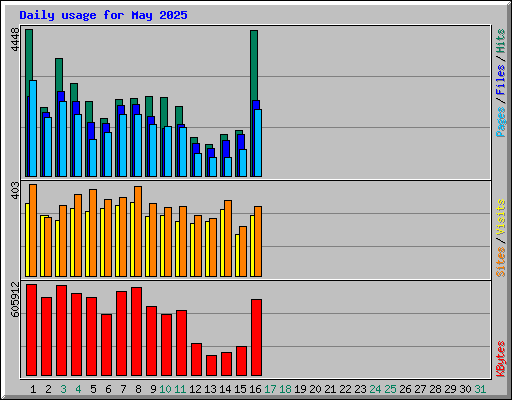Click day 26 on the x-axis
The image size is (512, 400).
[x=405, y=389]
